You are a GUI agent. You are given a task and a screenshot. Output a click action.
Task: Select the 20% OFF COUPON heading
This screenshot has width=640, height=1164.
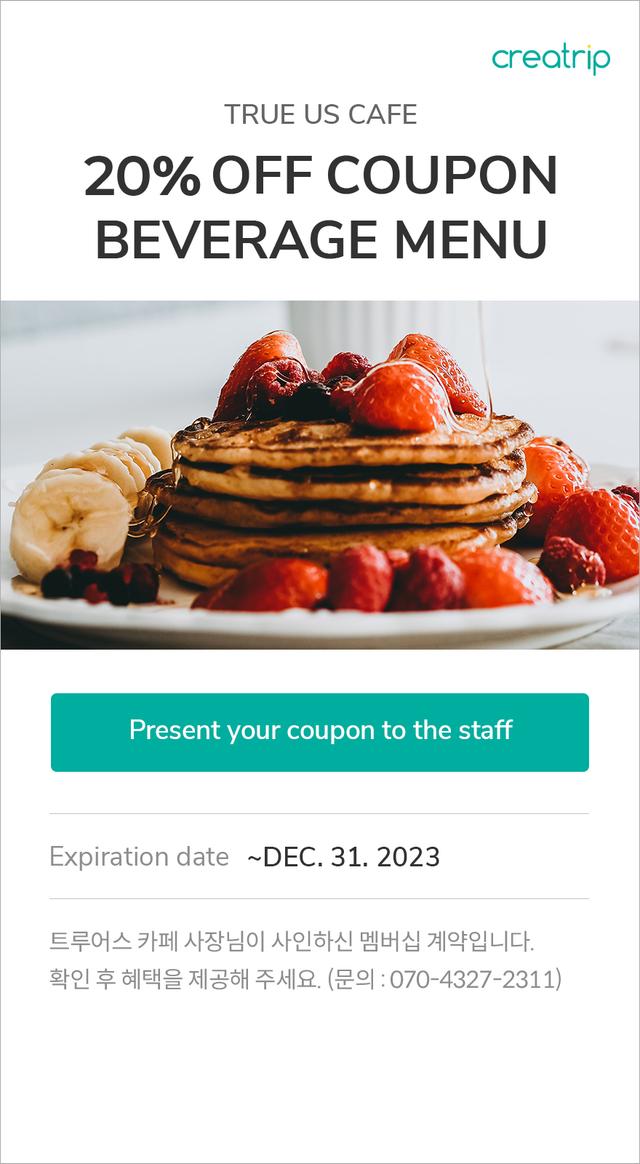(x=320, y=177)
